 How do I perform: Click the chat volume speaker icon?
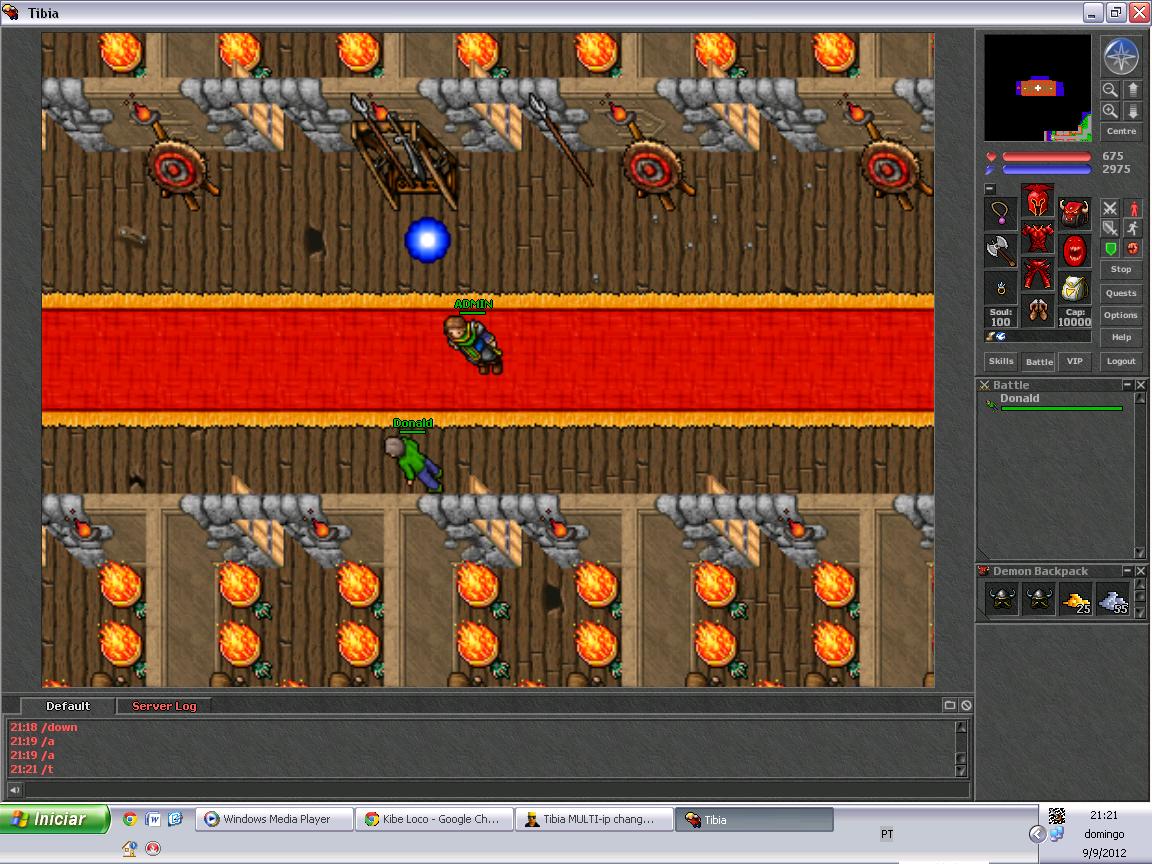15,790
